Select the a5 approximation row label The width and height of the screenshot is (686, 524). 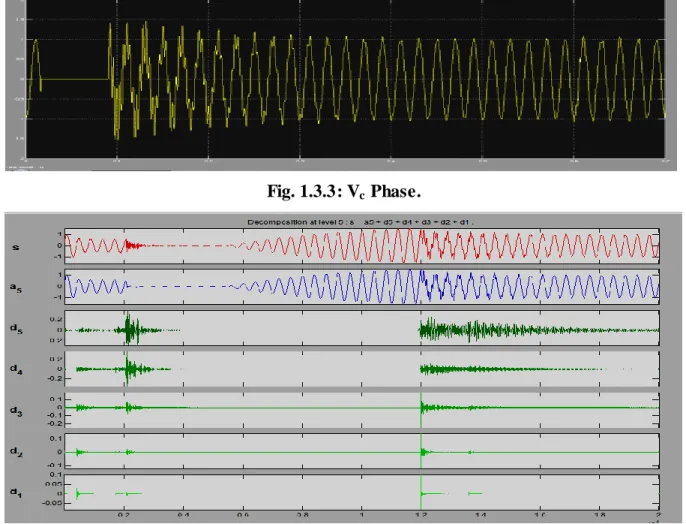(x=16, y=287)
